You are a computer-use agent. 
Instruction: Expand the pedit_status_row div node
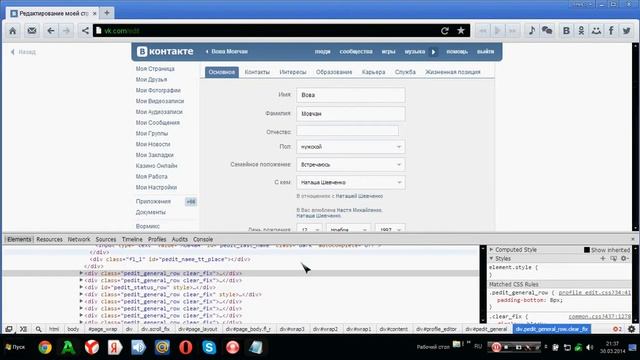pyautogui.click(x=81, y=287)
